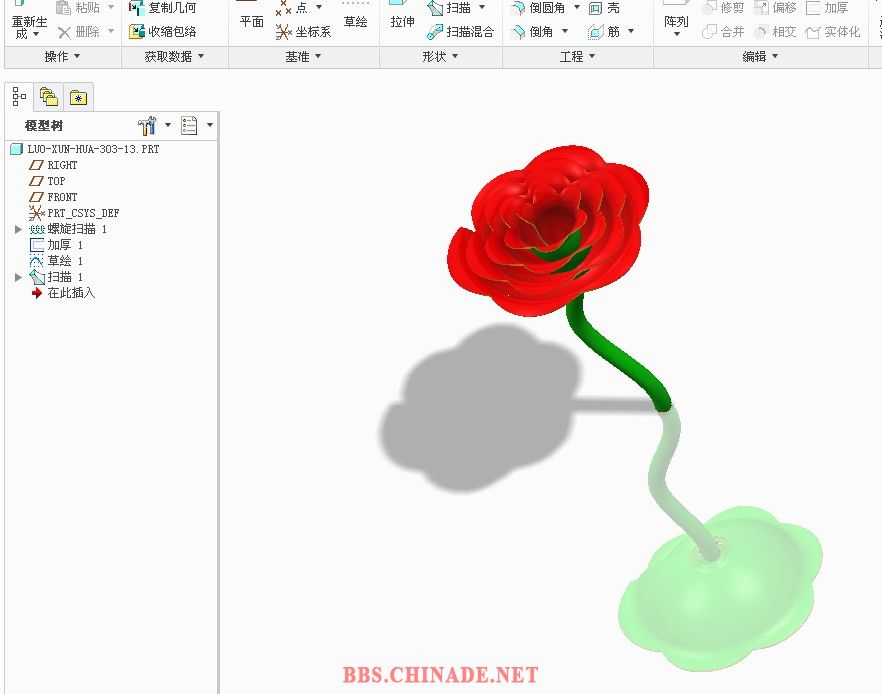The height and width of the screenshot is (694, 882).
Task: Click the Shell (壳) icon
Action: 595,8
